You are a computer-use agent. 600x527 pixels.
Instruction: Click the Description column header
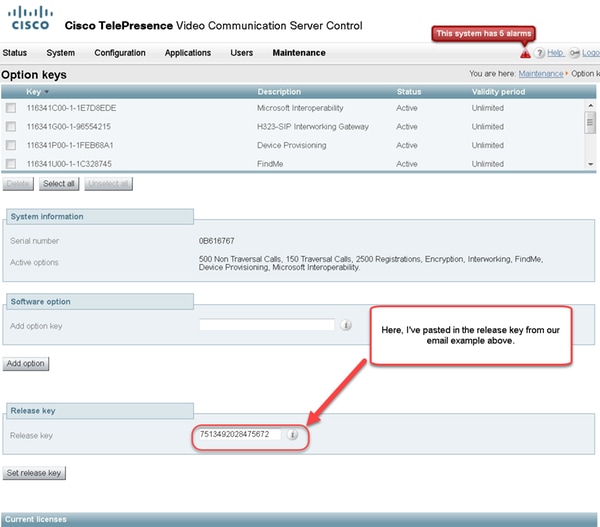(279, 92)
